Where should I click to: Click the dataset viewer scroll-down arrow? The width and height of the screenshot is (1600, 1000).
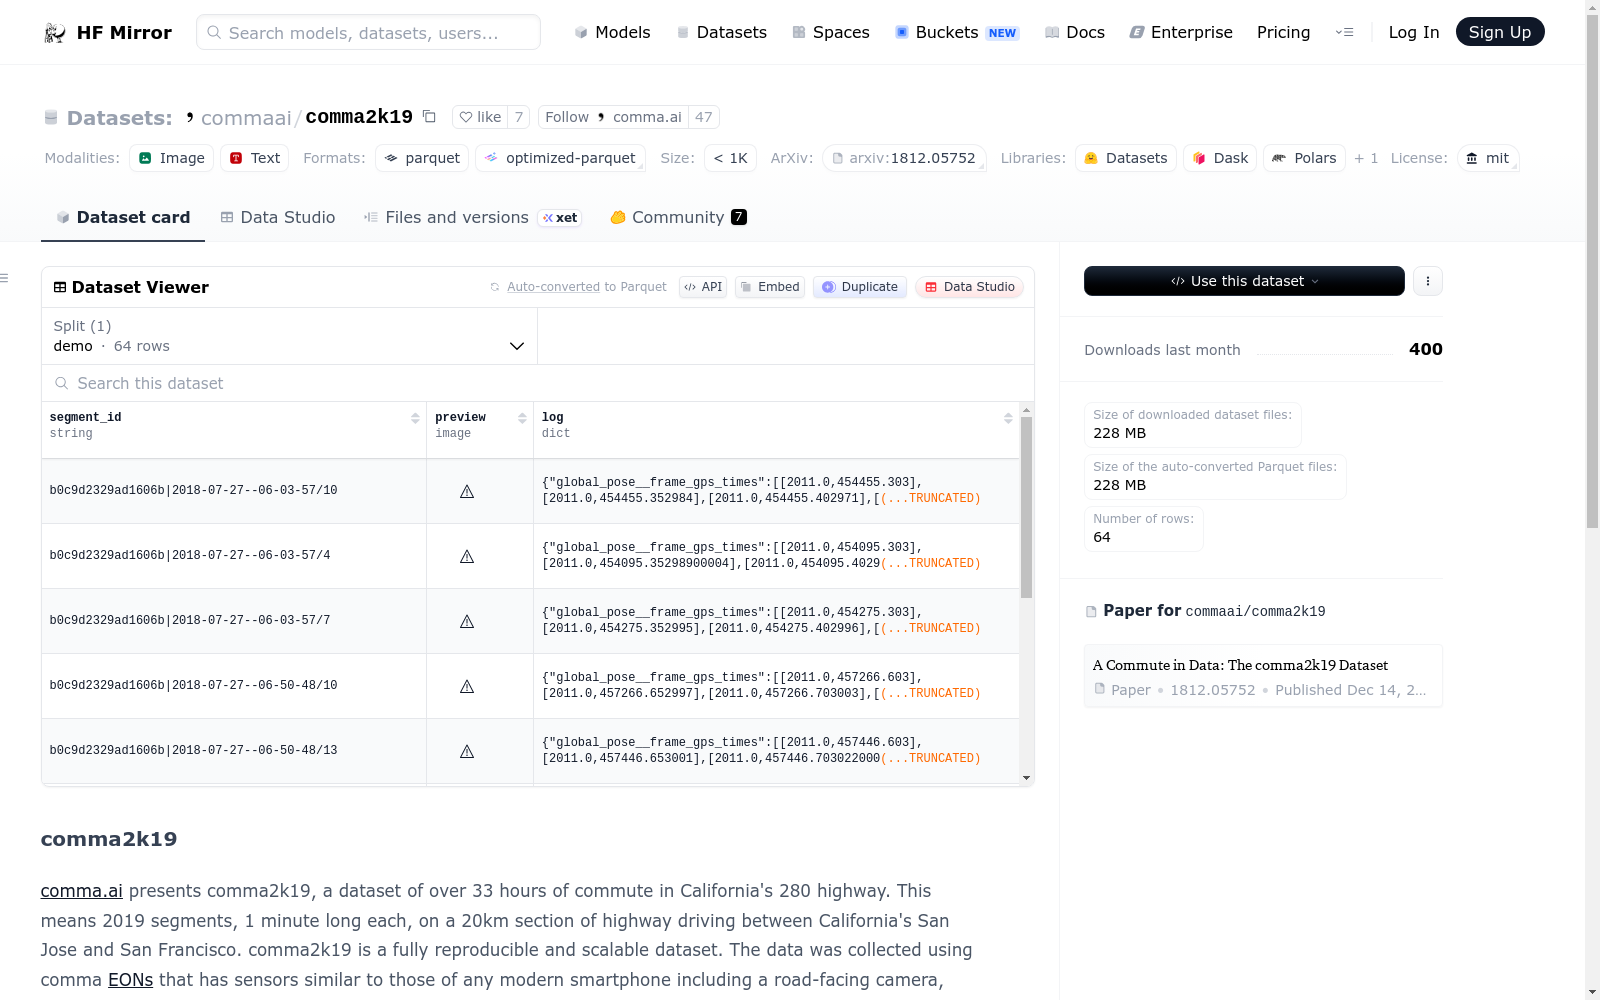[x=1026, y=778]
